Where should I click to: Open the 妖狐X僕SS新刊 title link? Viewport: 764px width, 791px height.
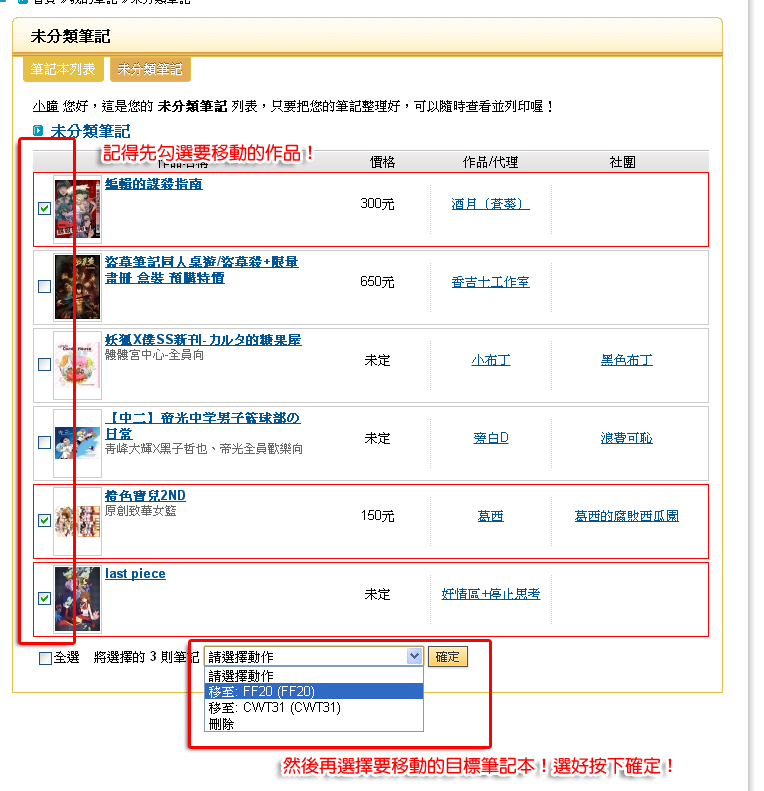203,340
